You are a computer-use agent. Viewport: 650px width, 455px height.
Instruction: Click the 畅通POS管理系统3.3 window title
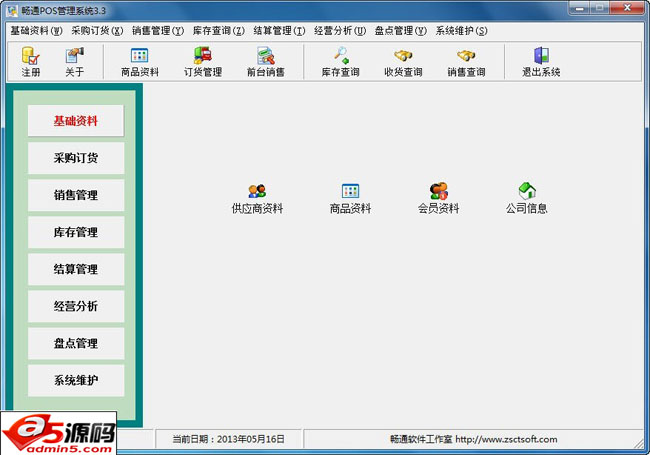(x=63, y=11)
